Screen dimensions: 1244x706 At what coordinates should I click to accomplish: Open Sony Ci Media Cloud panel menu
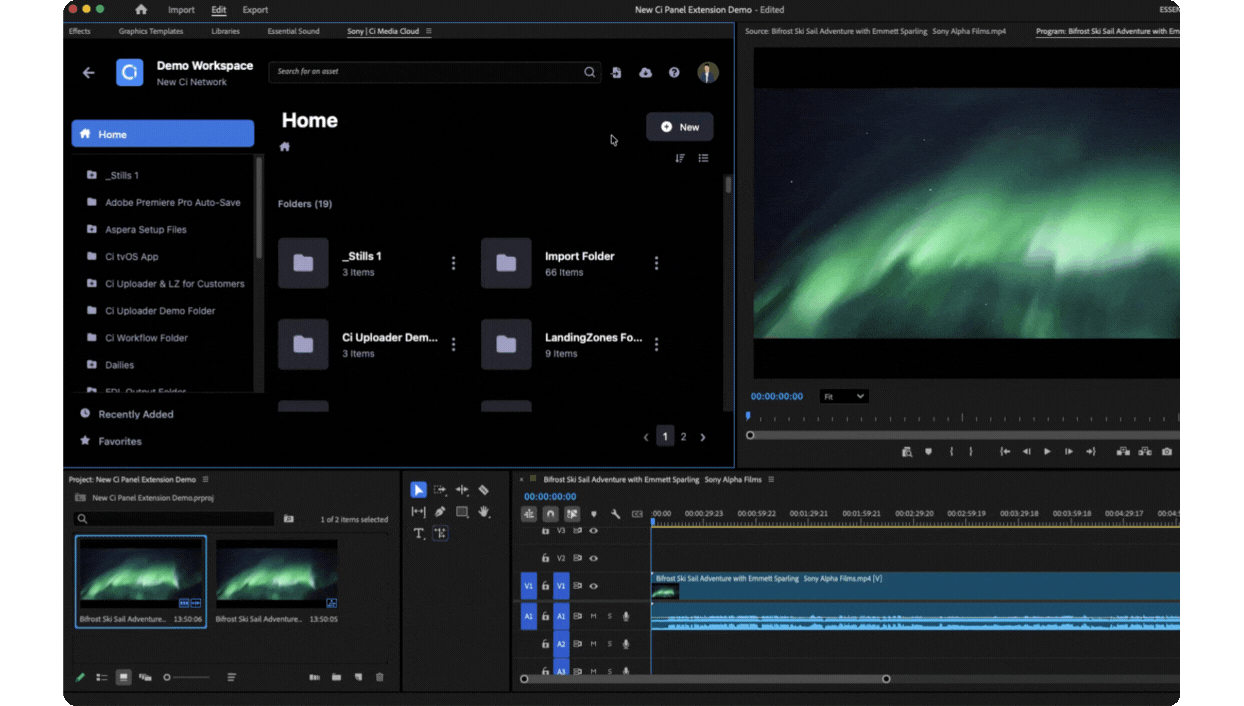tap(429, 31)
